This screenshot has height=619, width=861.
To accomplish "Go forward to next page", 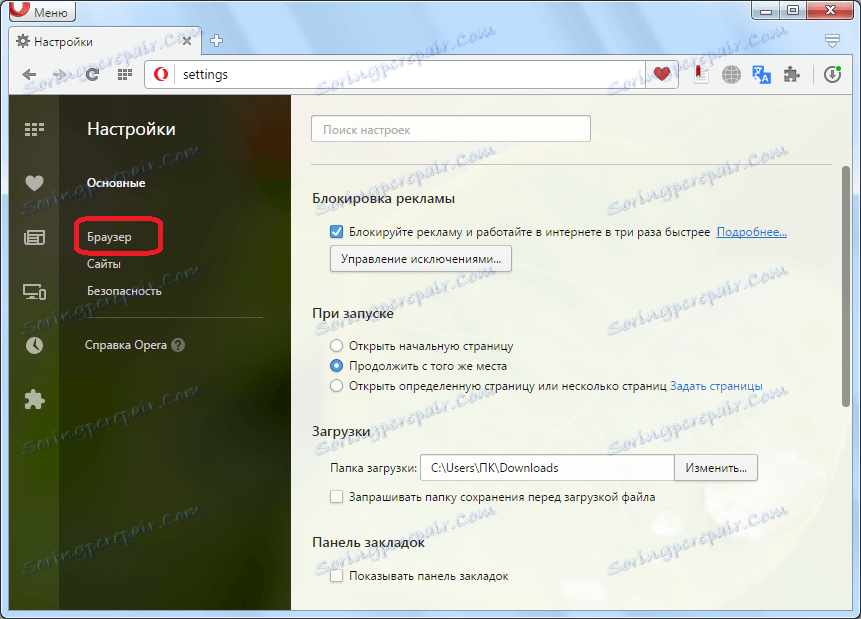I will coord(60,75).
